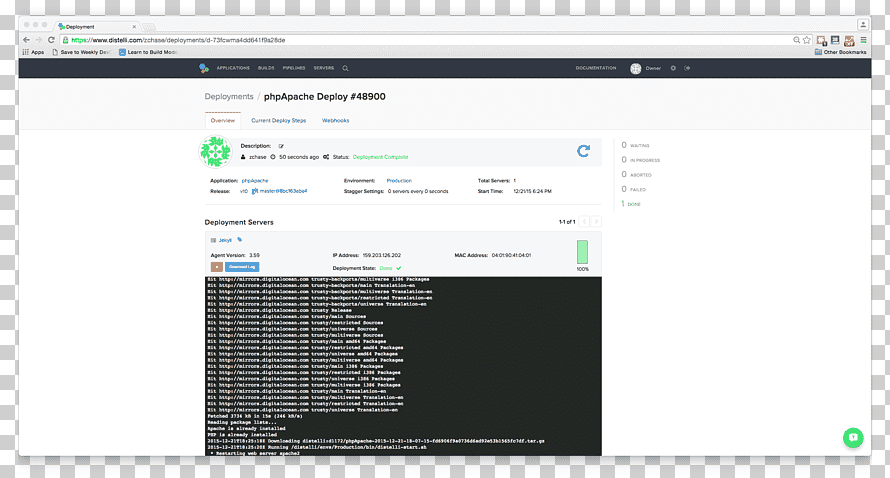890x478 pixels.
Task: Open the Learn to Build Mod bookmark
Action: pyautogui.click(x=148, y=52)
